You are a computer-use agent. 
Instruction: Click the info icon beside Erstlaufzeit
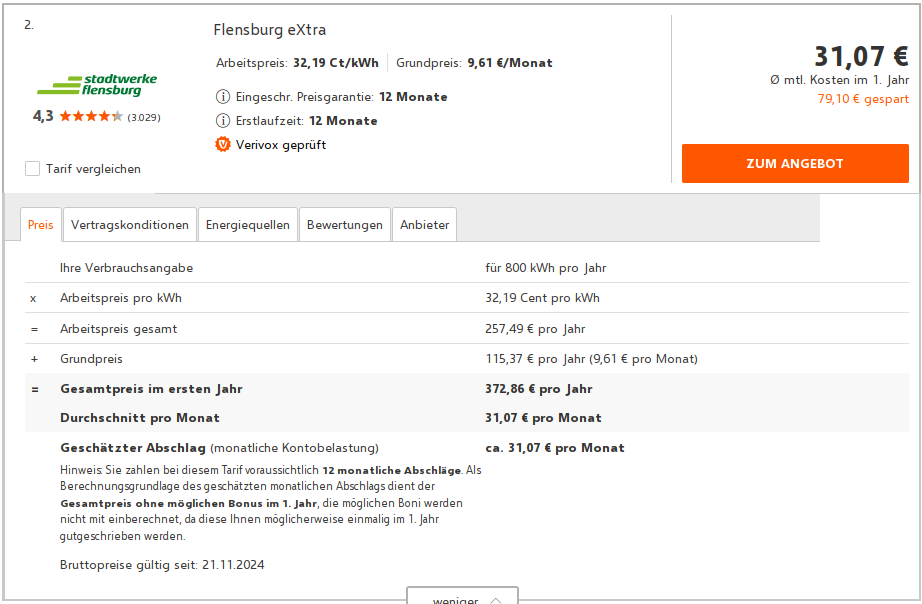(223, 121)
